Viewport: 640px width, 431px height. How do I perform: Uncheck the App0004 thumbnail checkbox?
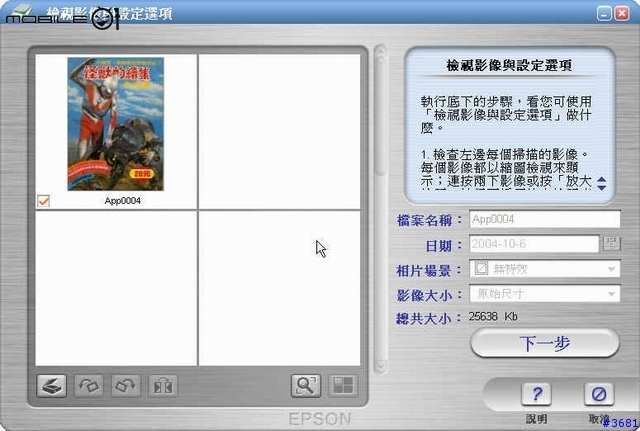(x=43, y=201)
